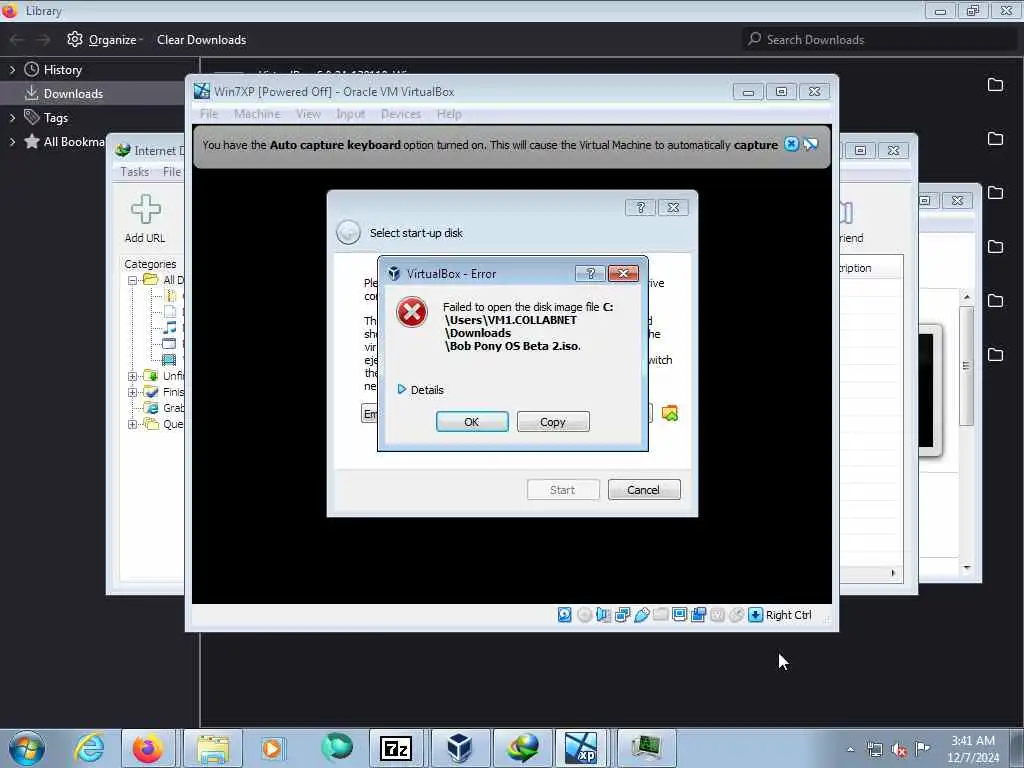Click Clear Downloads in Library window
1024x768 pixels.
(201, 40)
